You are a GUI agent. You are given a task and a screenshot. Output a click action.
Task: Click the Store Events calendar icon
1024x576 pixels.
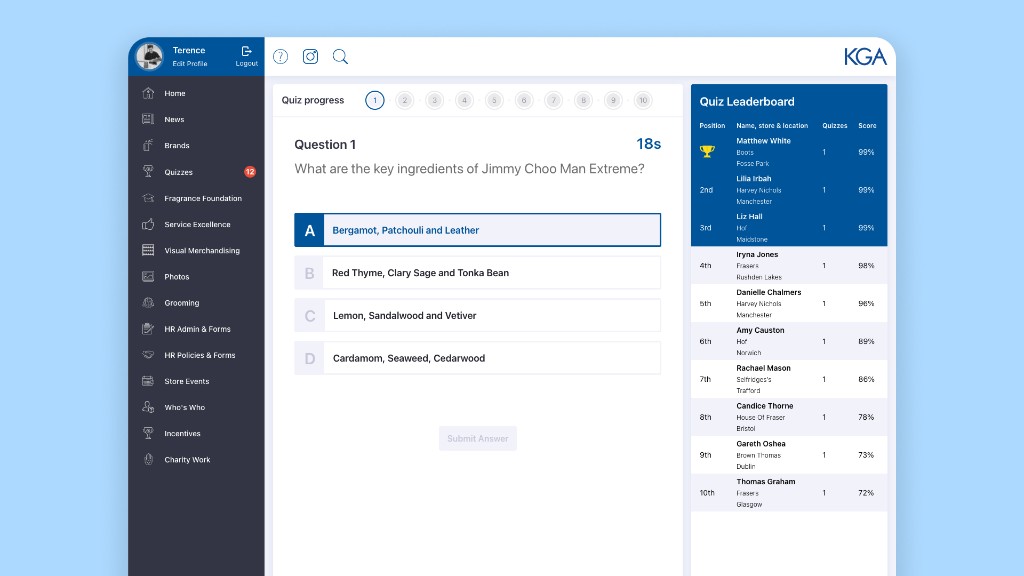click(148, 381)
